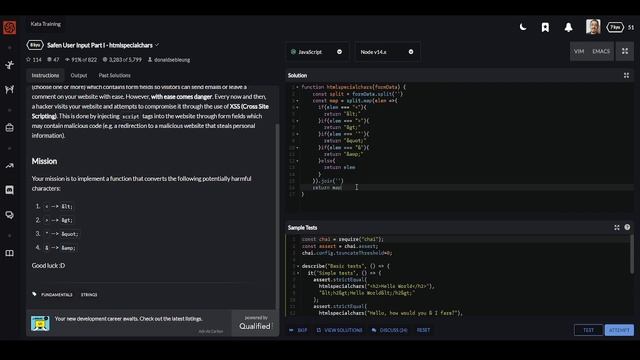Image resolution: width=640 pixels, height=360 pixels.
Task: Open the leaderboard trend sidebar icon
Action: click(x=9, y=165)
